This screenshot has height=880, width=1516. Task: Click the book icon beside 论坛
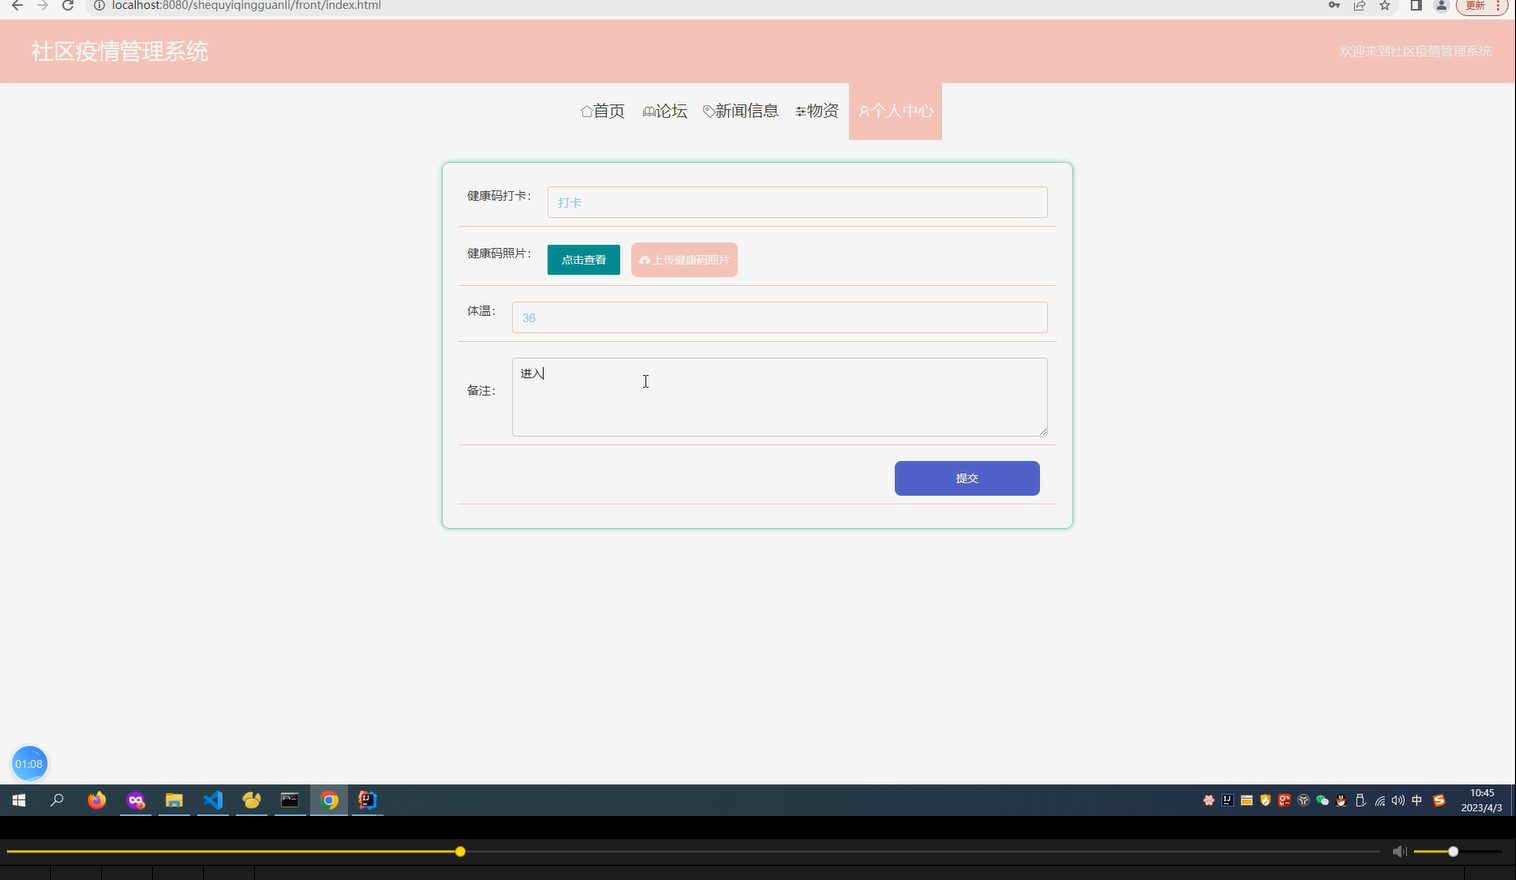click(649, 110)
